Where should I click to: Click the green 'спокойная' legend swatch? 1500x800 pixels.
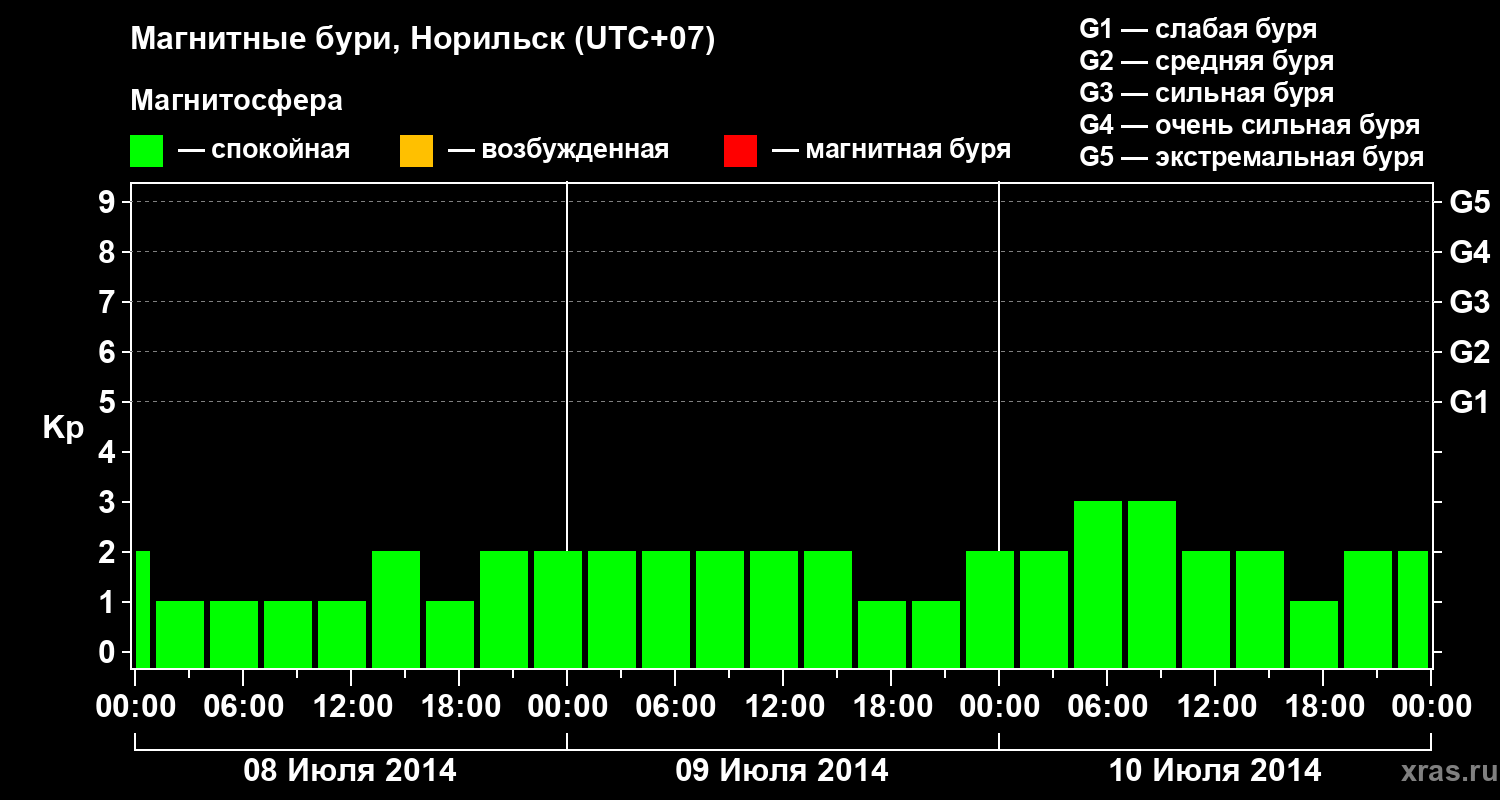tap(147, 151)
